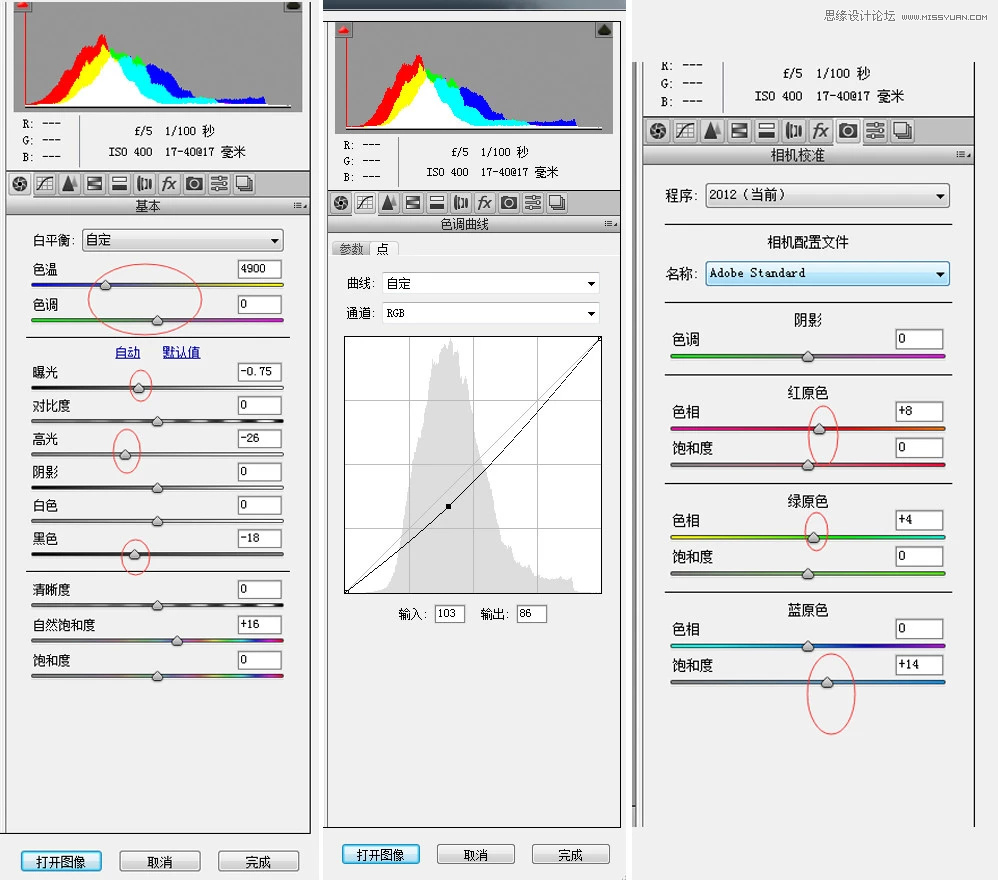Open Tone Curve icon in Basic panel
The width and height of the screenshot is (998, 880).
(45, 184)
